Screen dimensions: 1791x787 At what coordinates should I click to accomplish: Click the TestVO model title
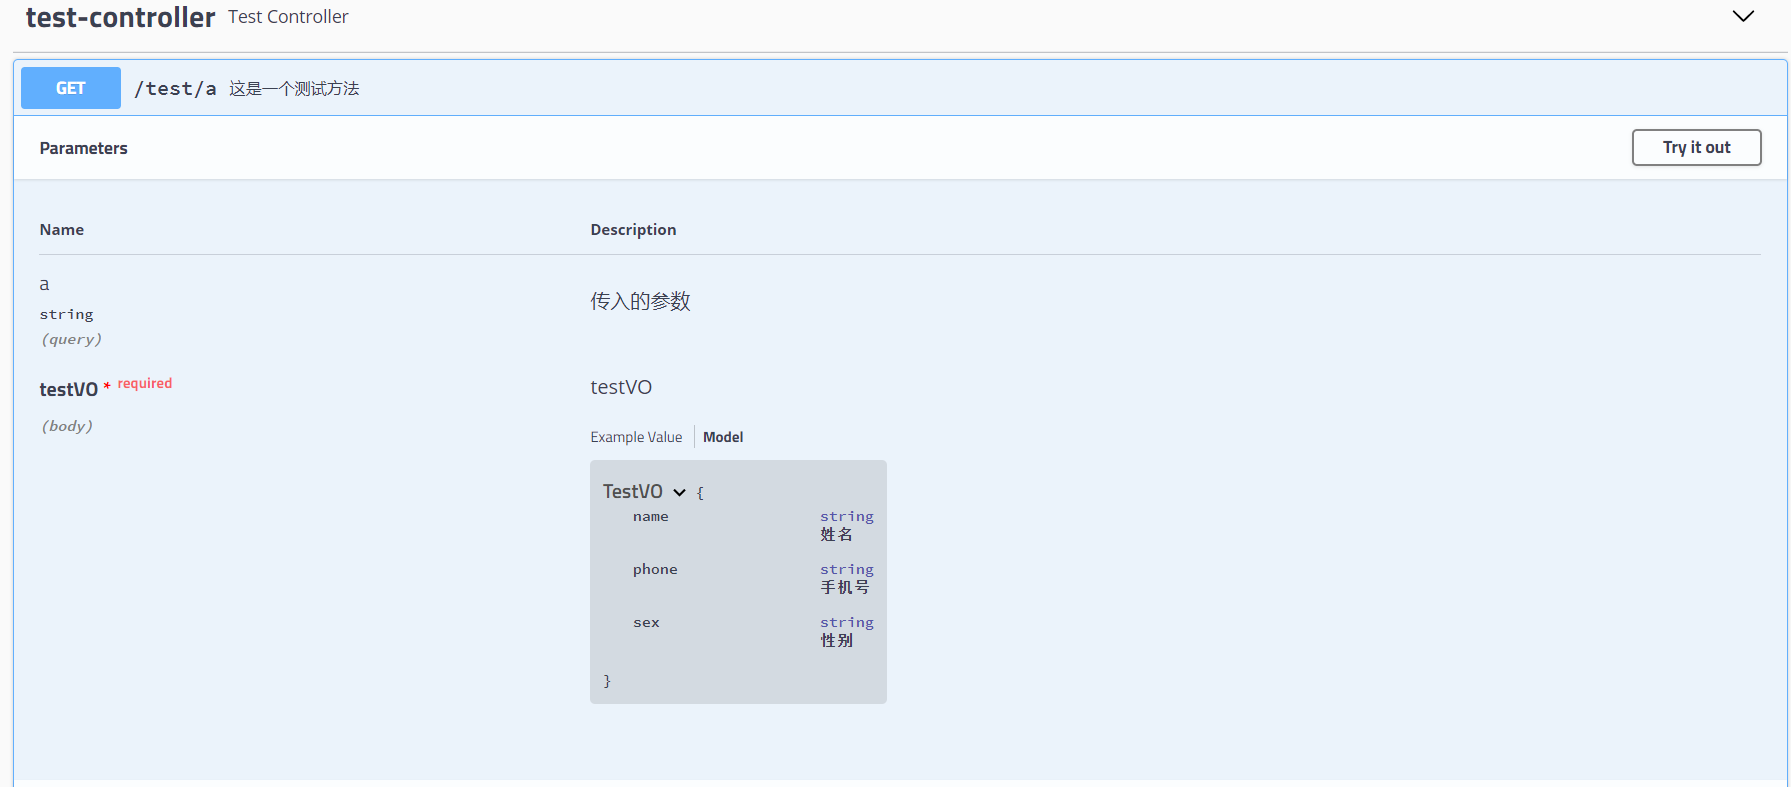coord(633,491)
